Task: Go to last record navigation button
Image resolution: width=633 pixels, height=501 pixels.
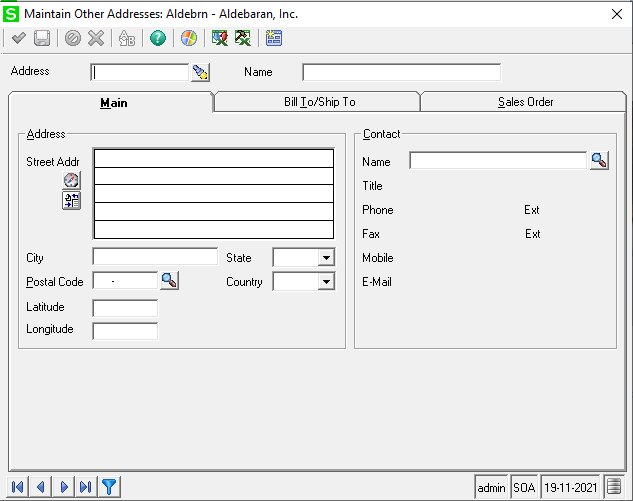Action: (x=86, y=487)
